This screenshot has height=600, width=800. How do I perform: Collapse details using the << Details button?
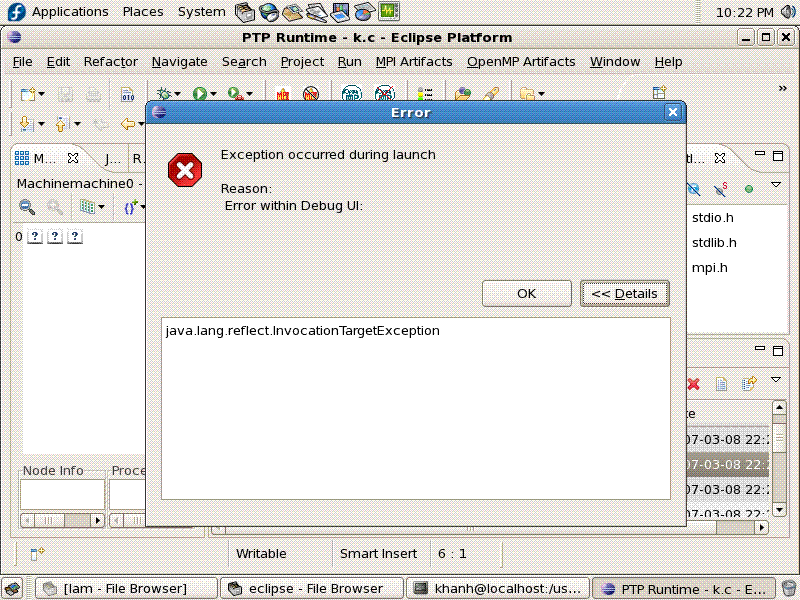coord(624,293)
